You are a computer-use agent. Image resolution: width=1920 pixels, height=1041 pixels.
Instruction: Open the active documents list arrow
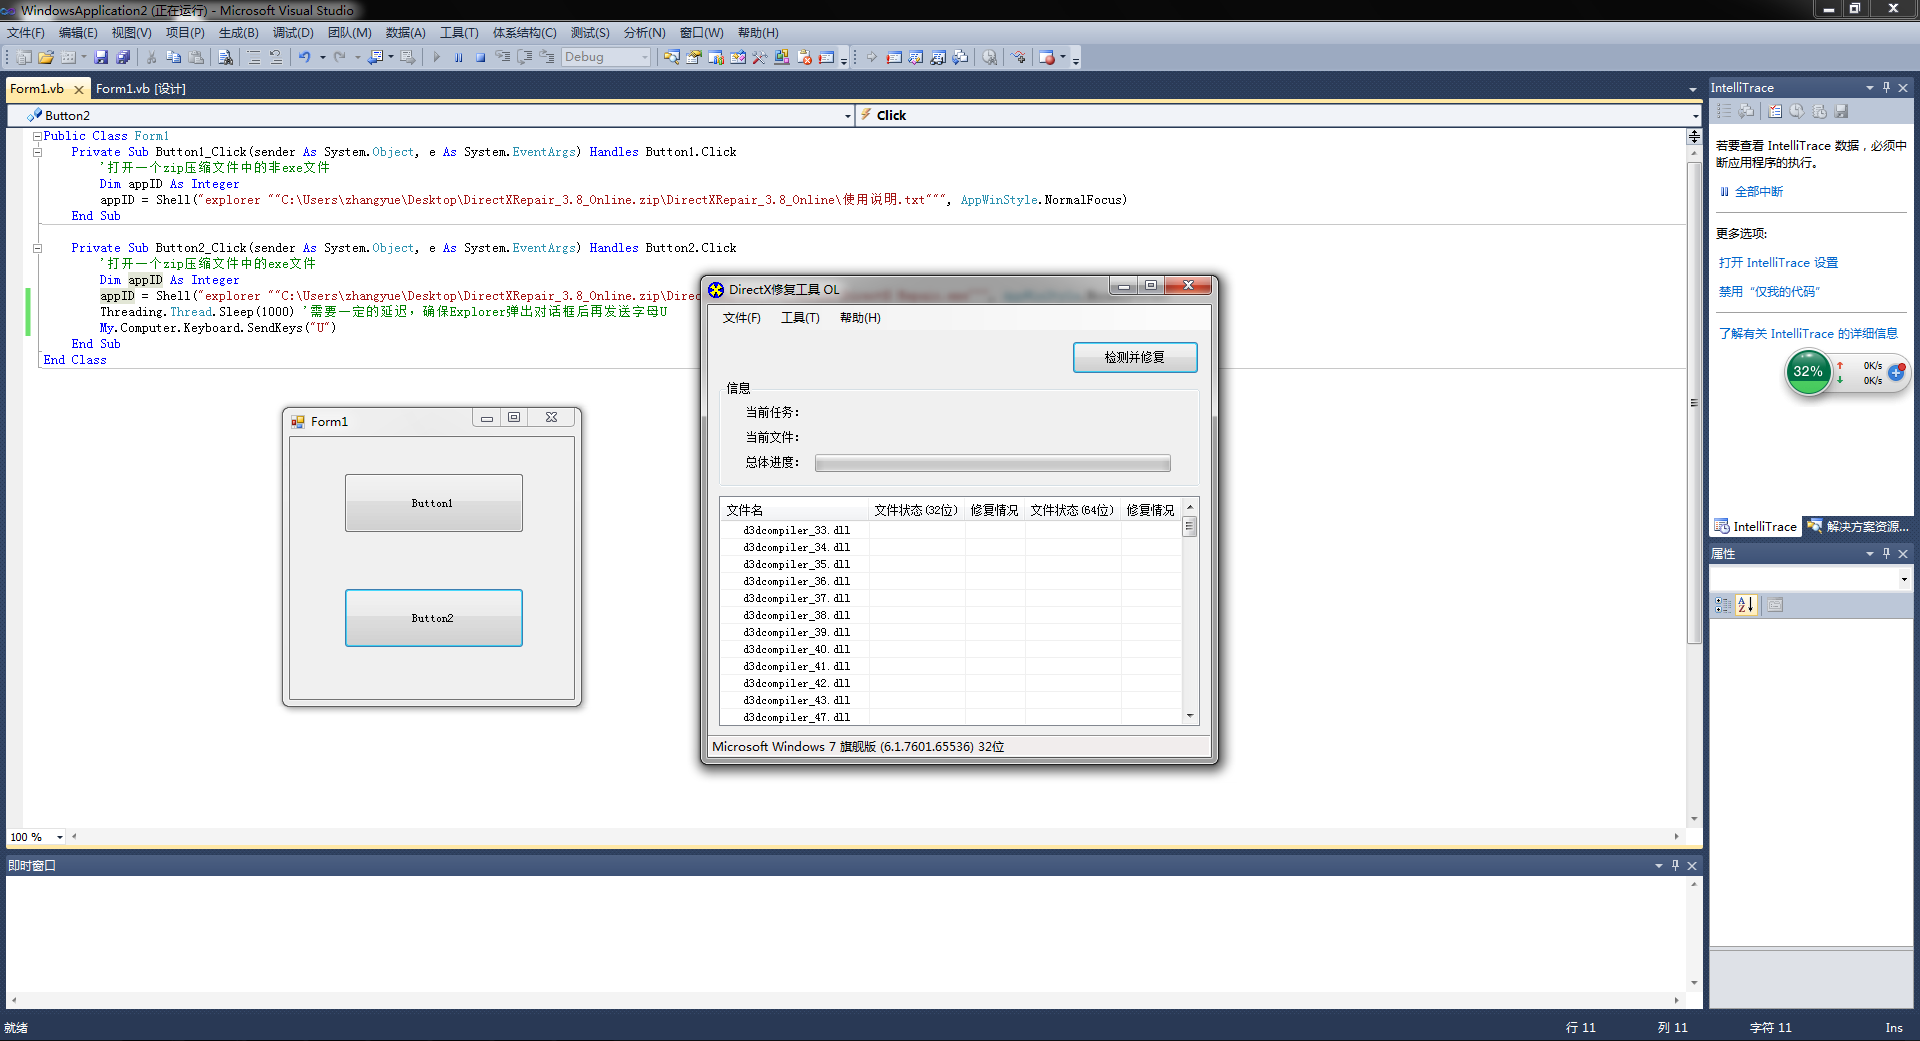click(x=1693, y=89)
